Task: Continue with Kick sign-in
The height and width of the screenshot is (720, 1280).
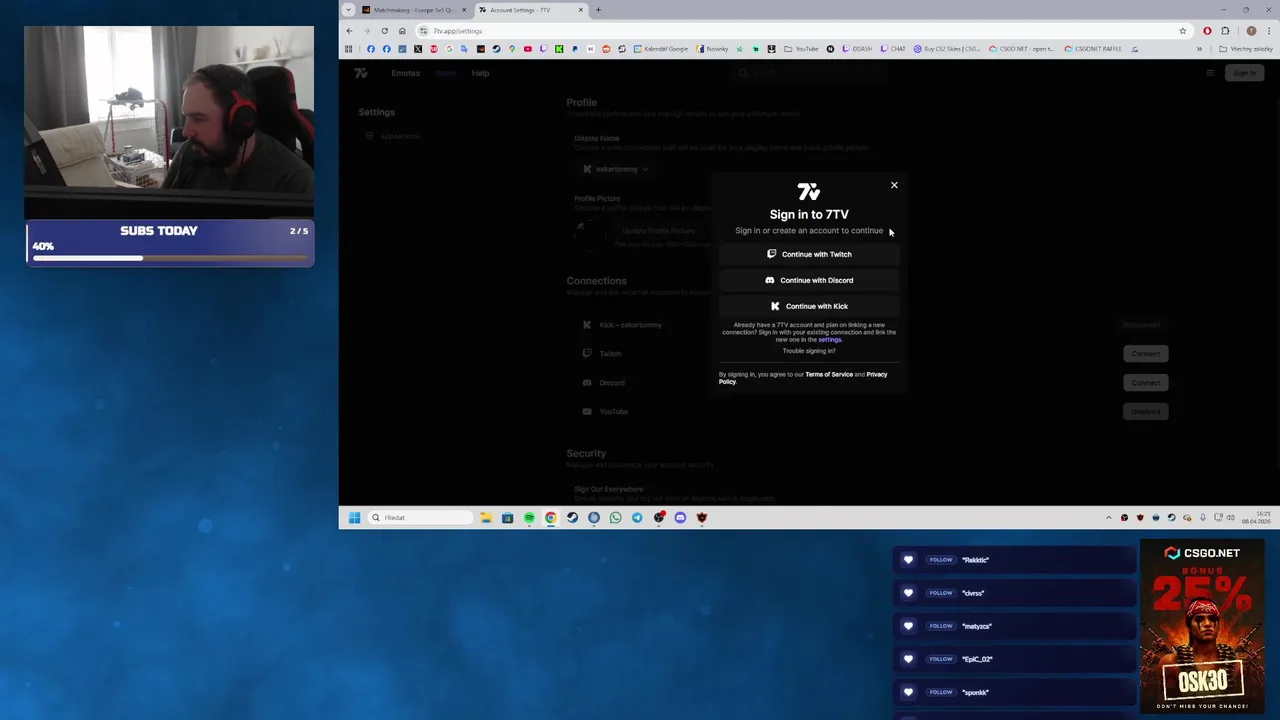Action: [809, 306]
